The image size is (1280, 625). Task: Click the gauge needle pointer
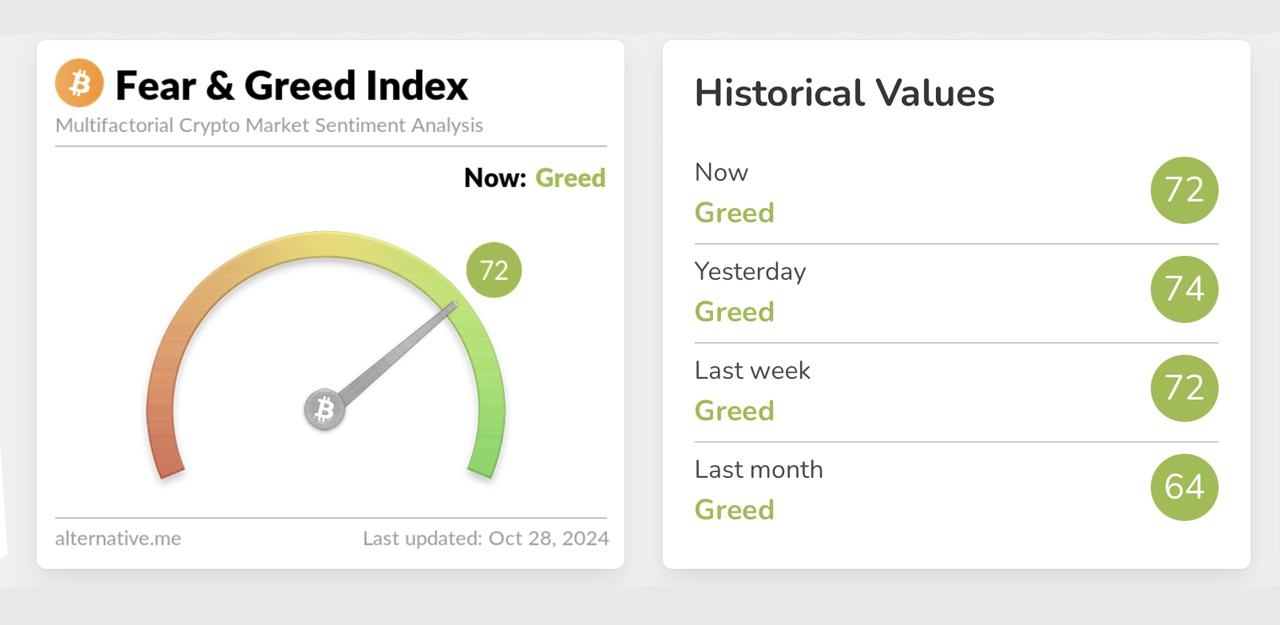click(400, 350)
